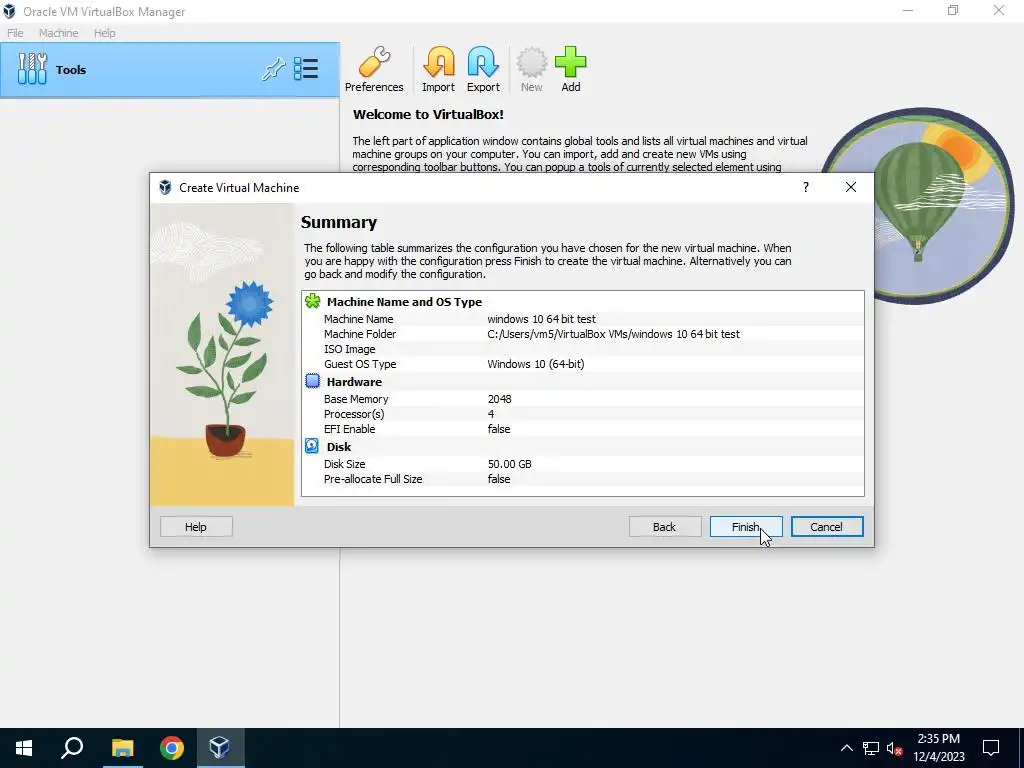Image resolution: width=1024 pixels, height=768 pixels.
Task: Click the ISO Image row label
Action: (x=349, y=349)
